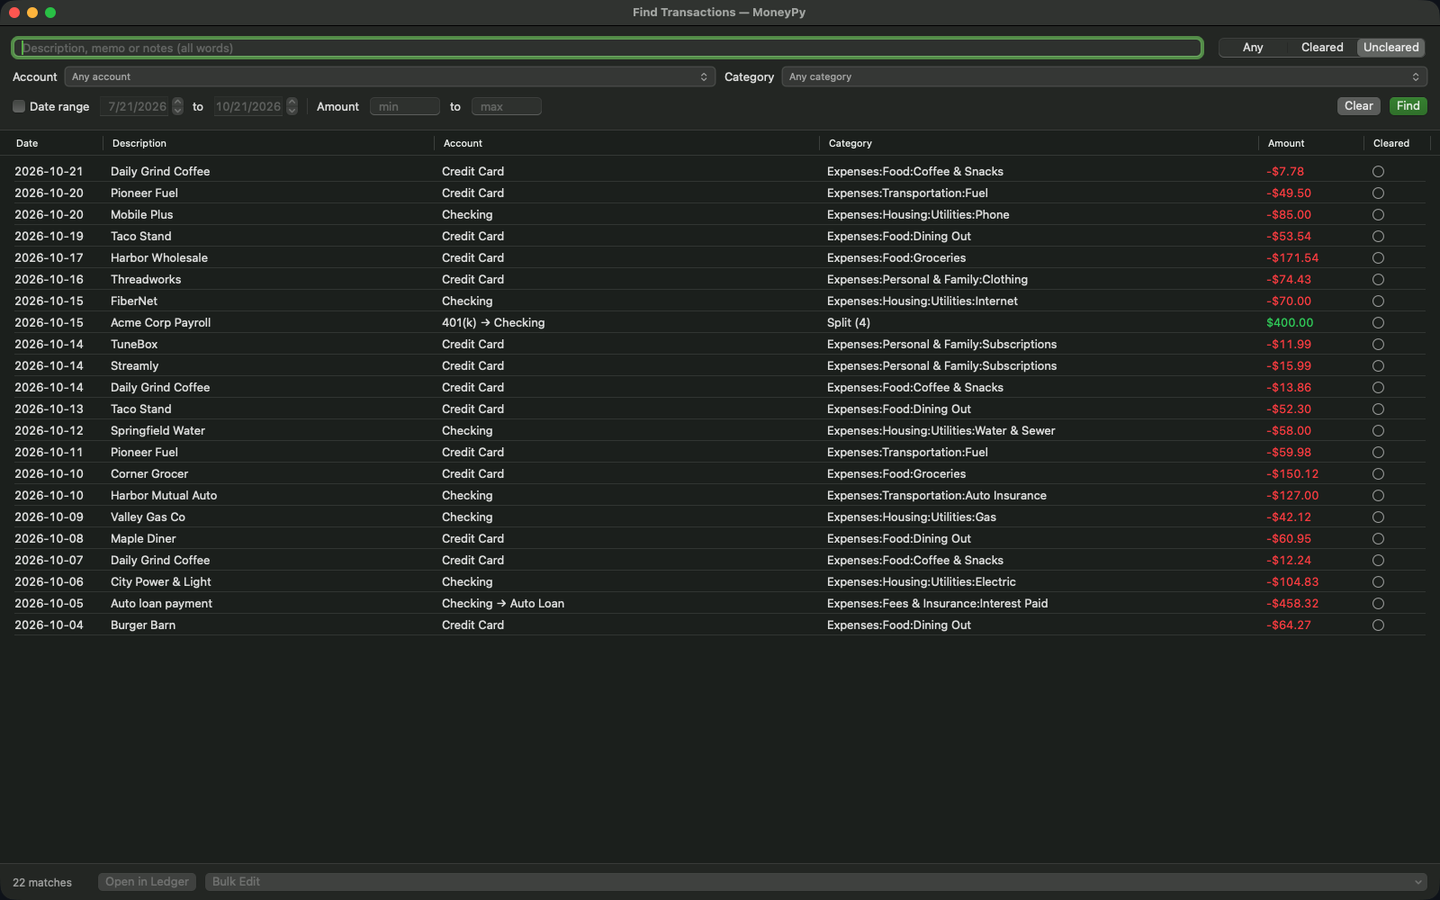
Task: Select the Maple Diner description
Action: pos(143,539)
